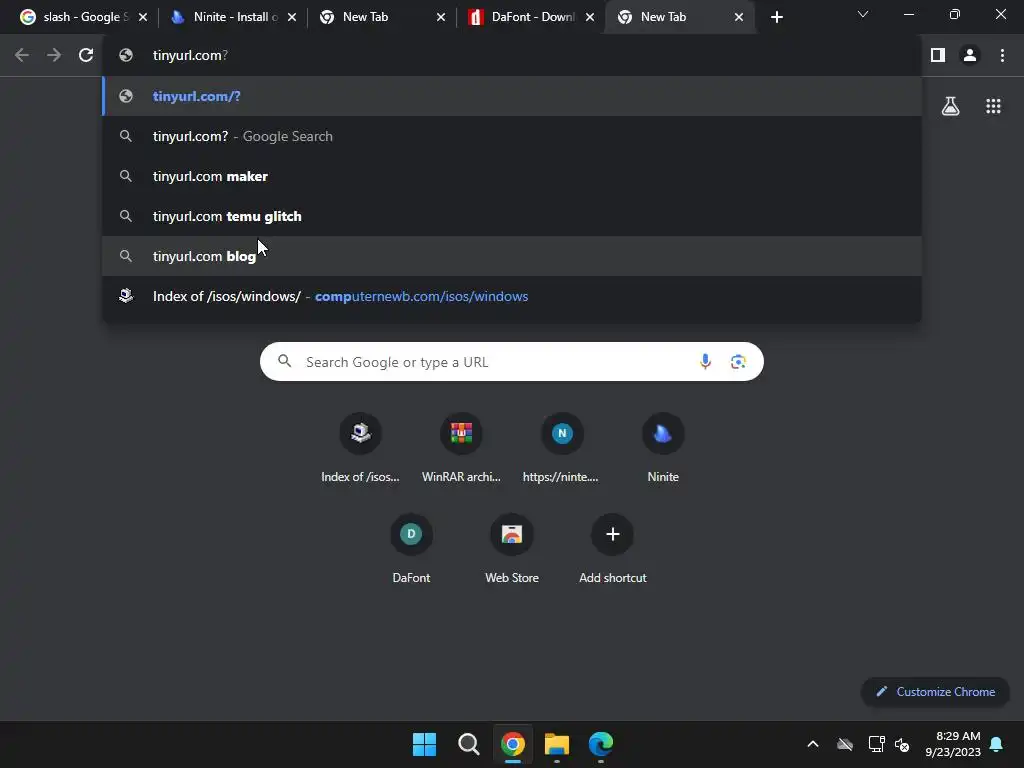Screen dimensions: 1024x768
Task: Open the side panel icon
Action: point(938,56)
